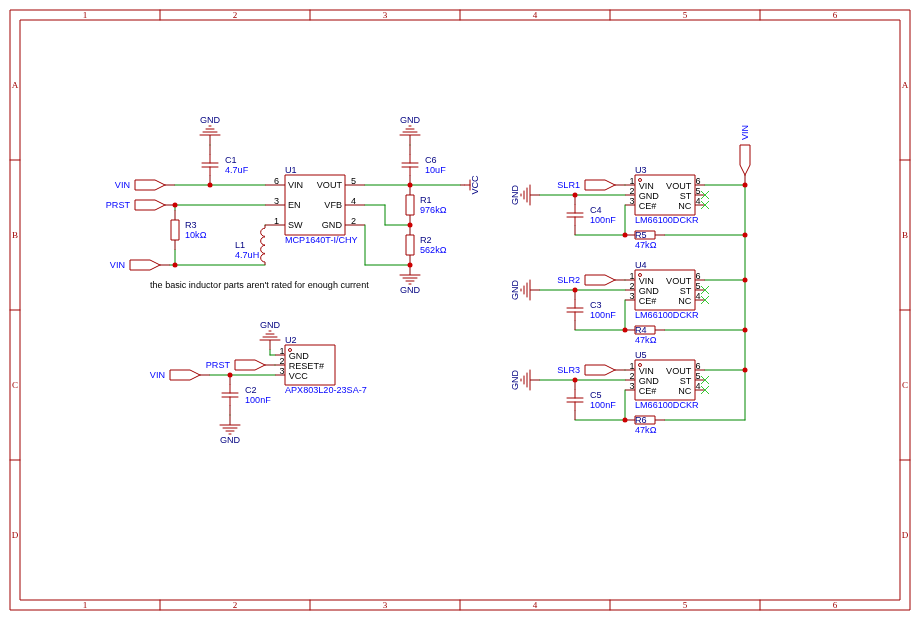Click resistor R2 562kΩ
Screen dimensions: 920x620
tap(410, 245)
